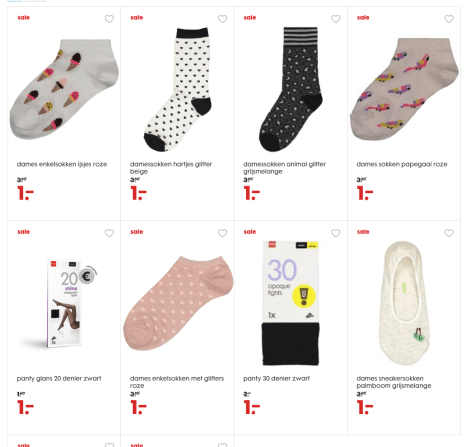Viewport: 475px width, 447px height.
Task: Click heart icon on panty glans 20 denier
Action: (109, 233)
